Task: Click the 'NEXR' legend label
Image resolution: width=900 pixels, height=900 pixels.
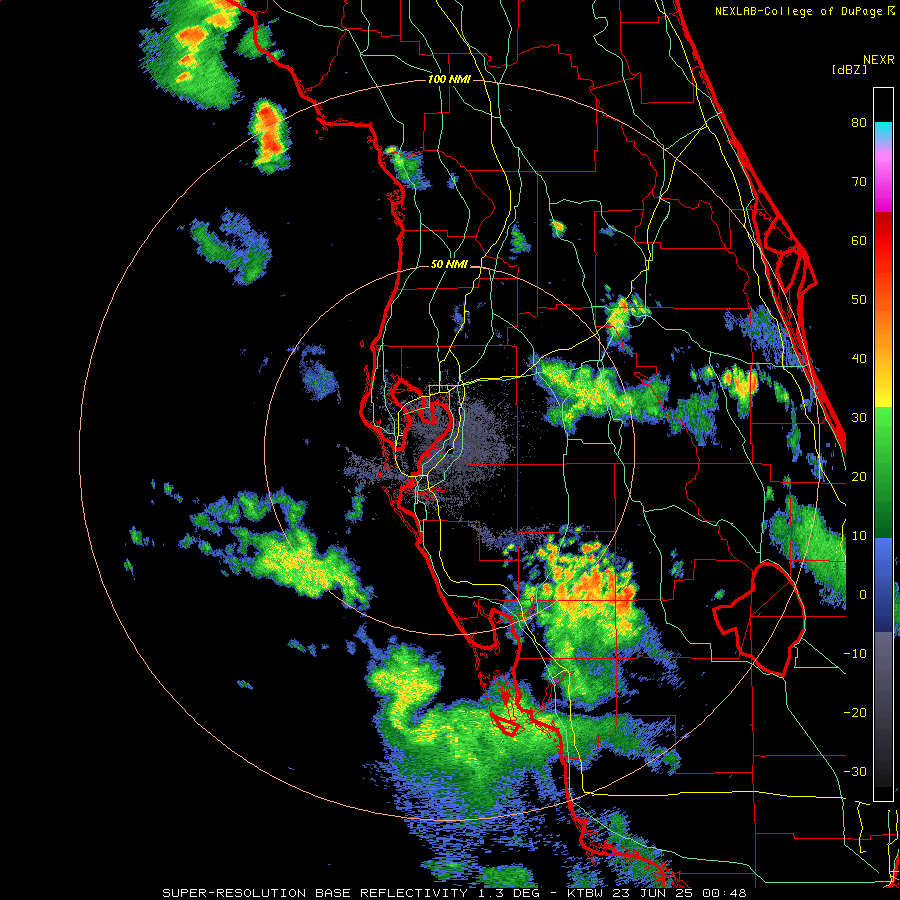Action: (878, 60)
